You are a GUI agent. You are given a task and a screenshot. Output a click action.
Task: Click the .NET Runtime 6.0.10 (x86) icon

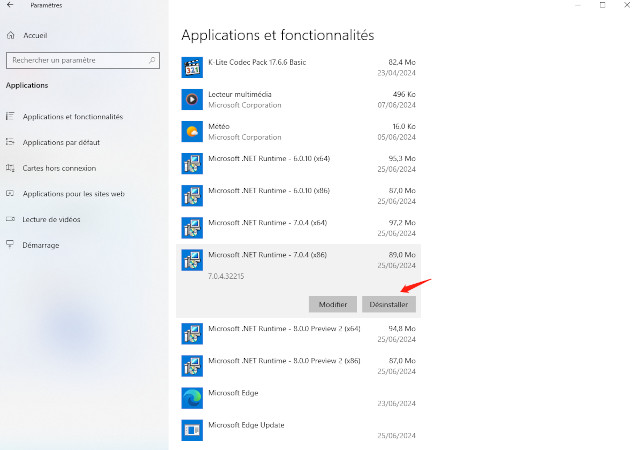(192, 196)
